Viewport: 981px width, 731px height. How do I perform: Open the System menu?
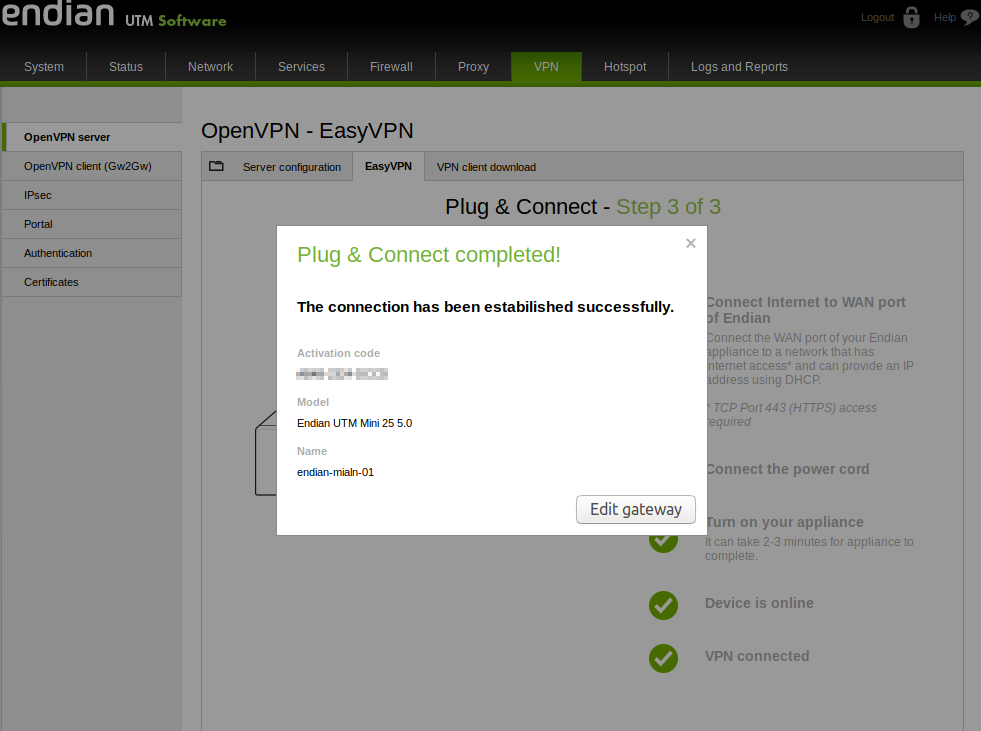tap(44, 67)
